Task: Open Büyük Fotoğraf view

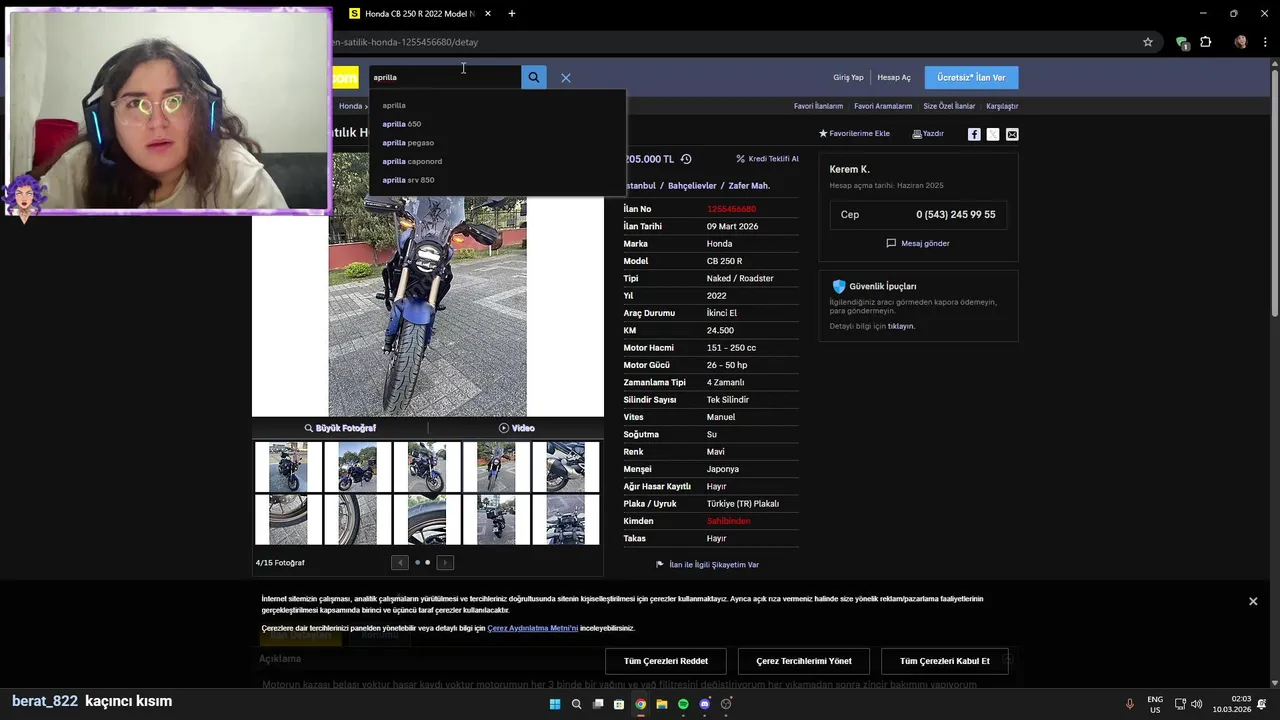Action: coord(340,428)
